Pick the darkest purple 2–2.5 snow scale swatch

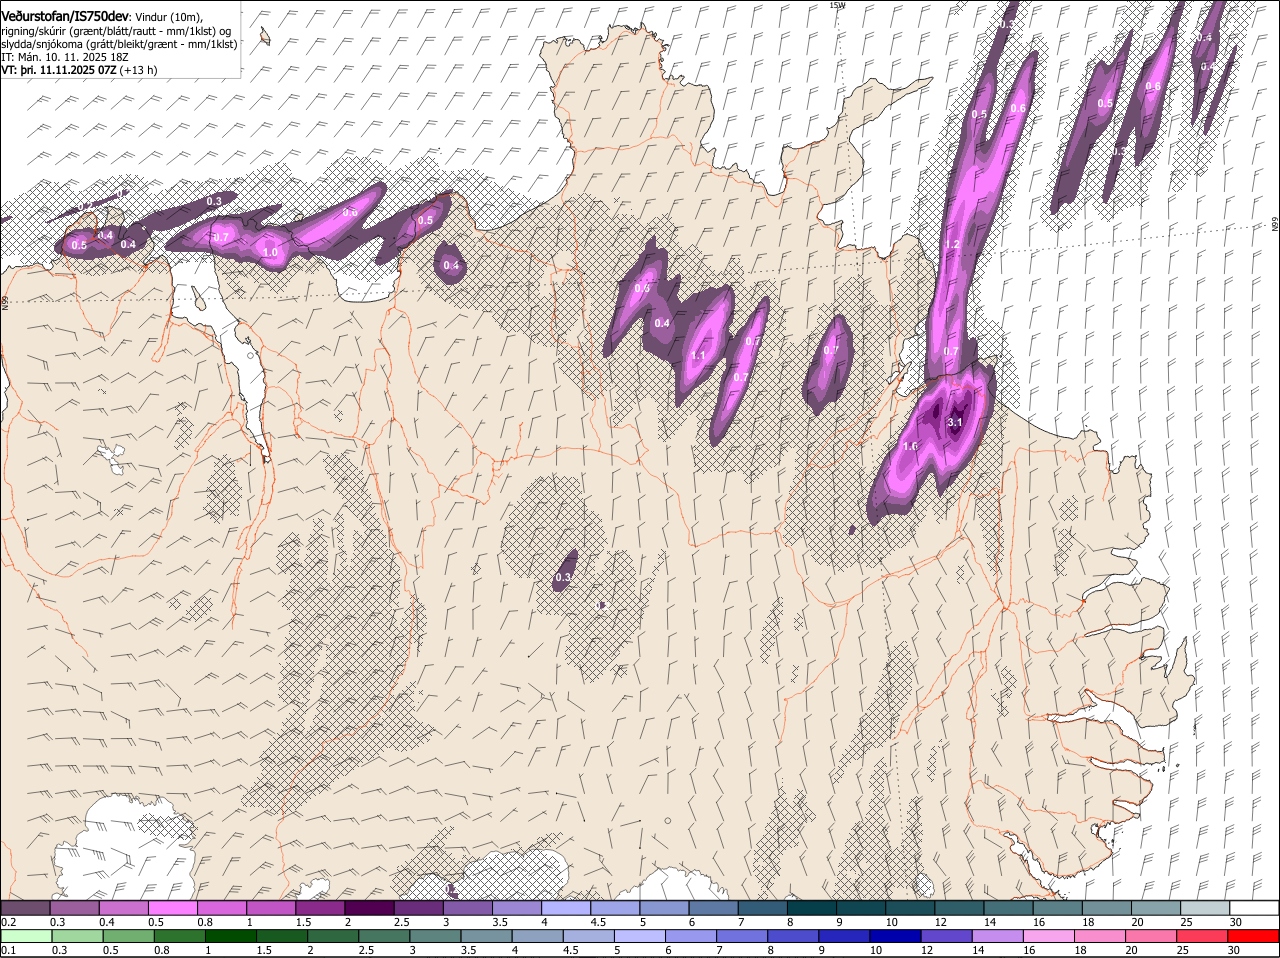coord(370,908)
